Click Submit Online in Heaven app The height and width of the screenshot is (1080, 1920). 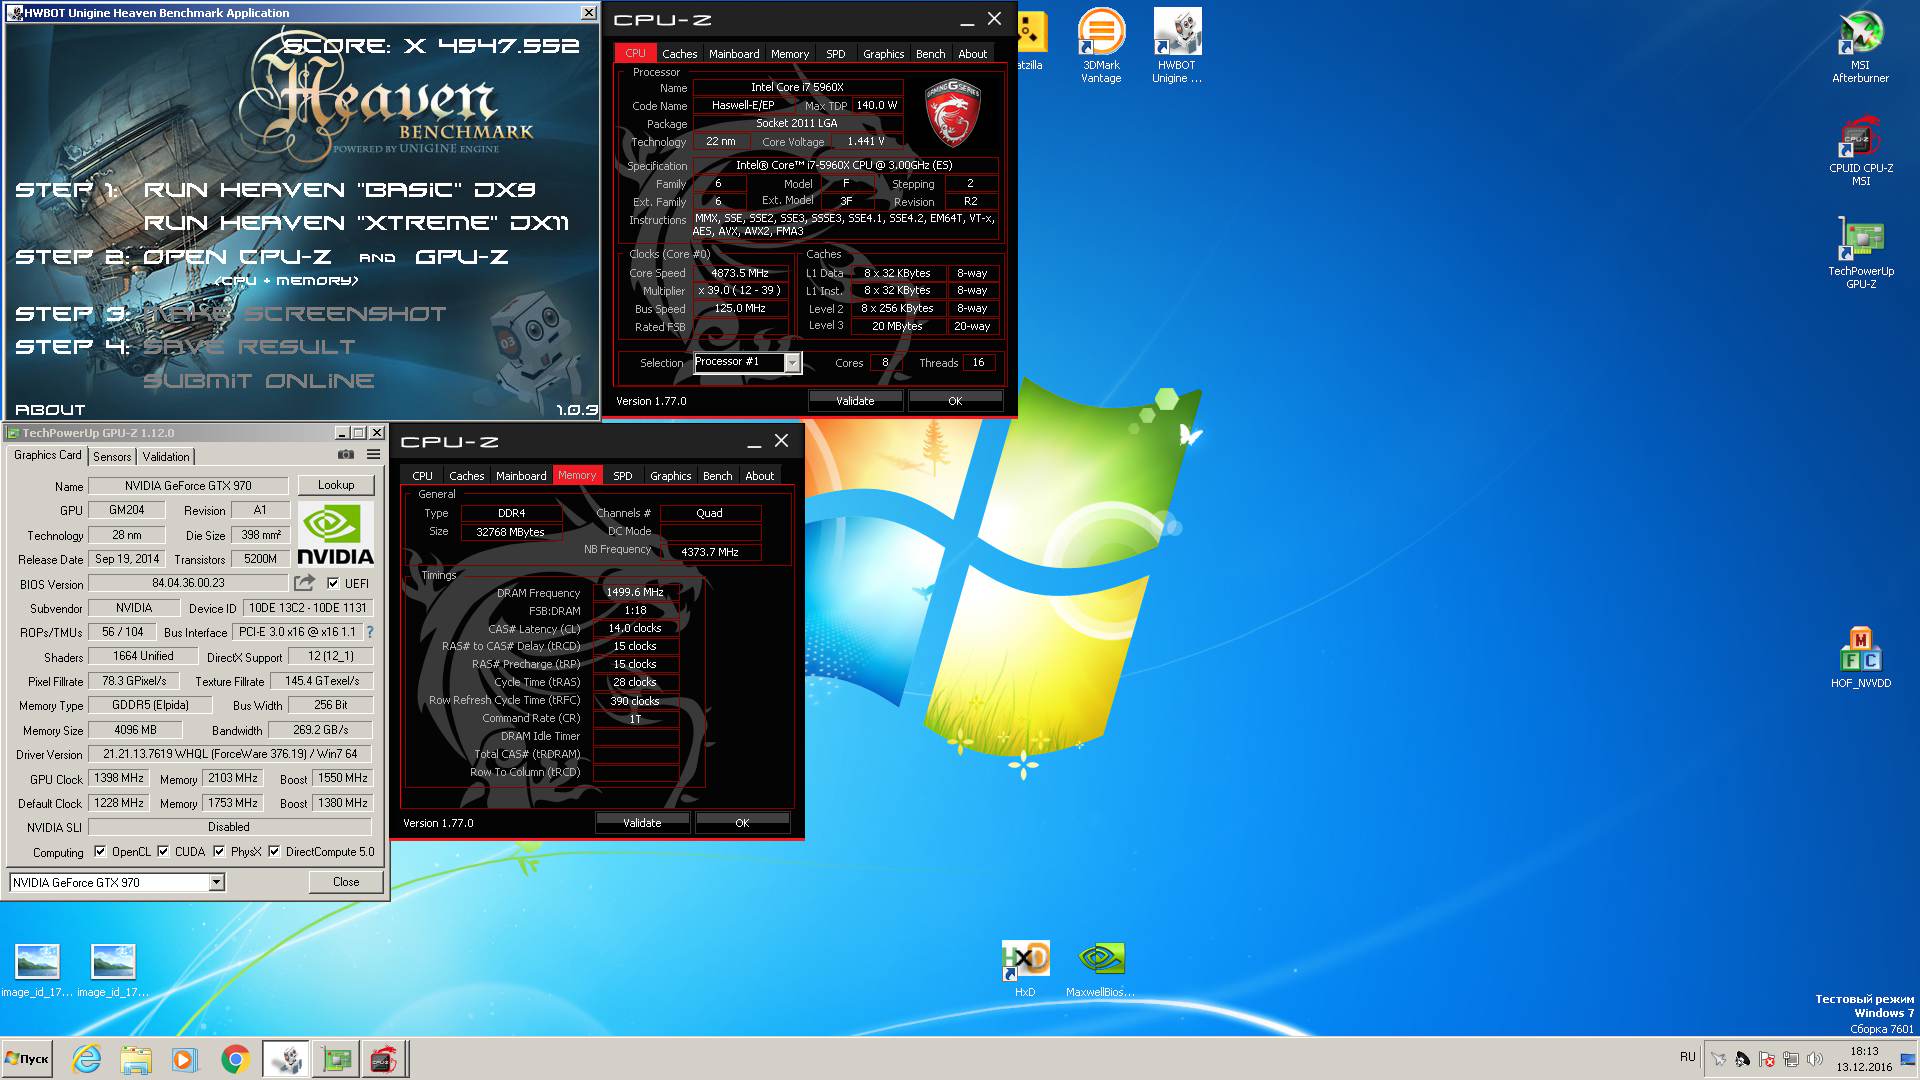(258, 381)
